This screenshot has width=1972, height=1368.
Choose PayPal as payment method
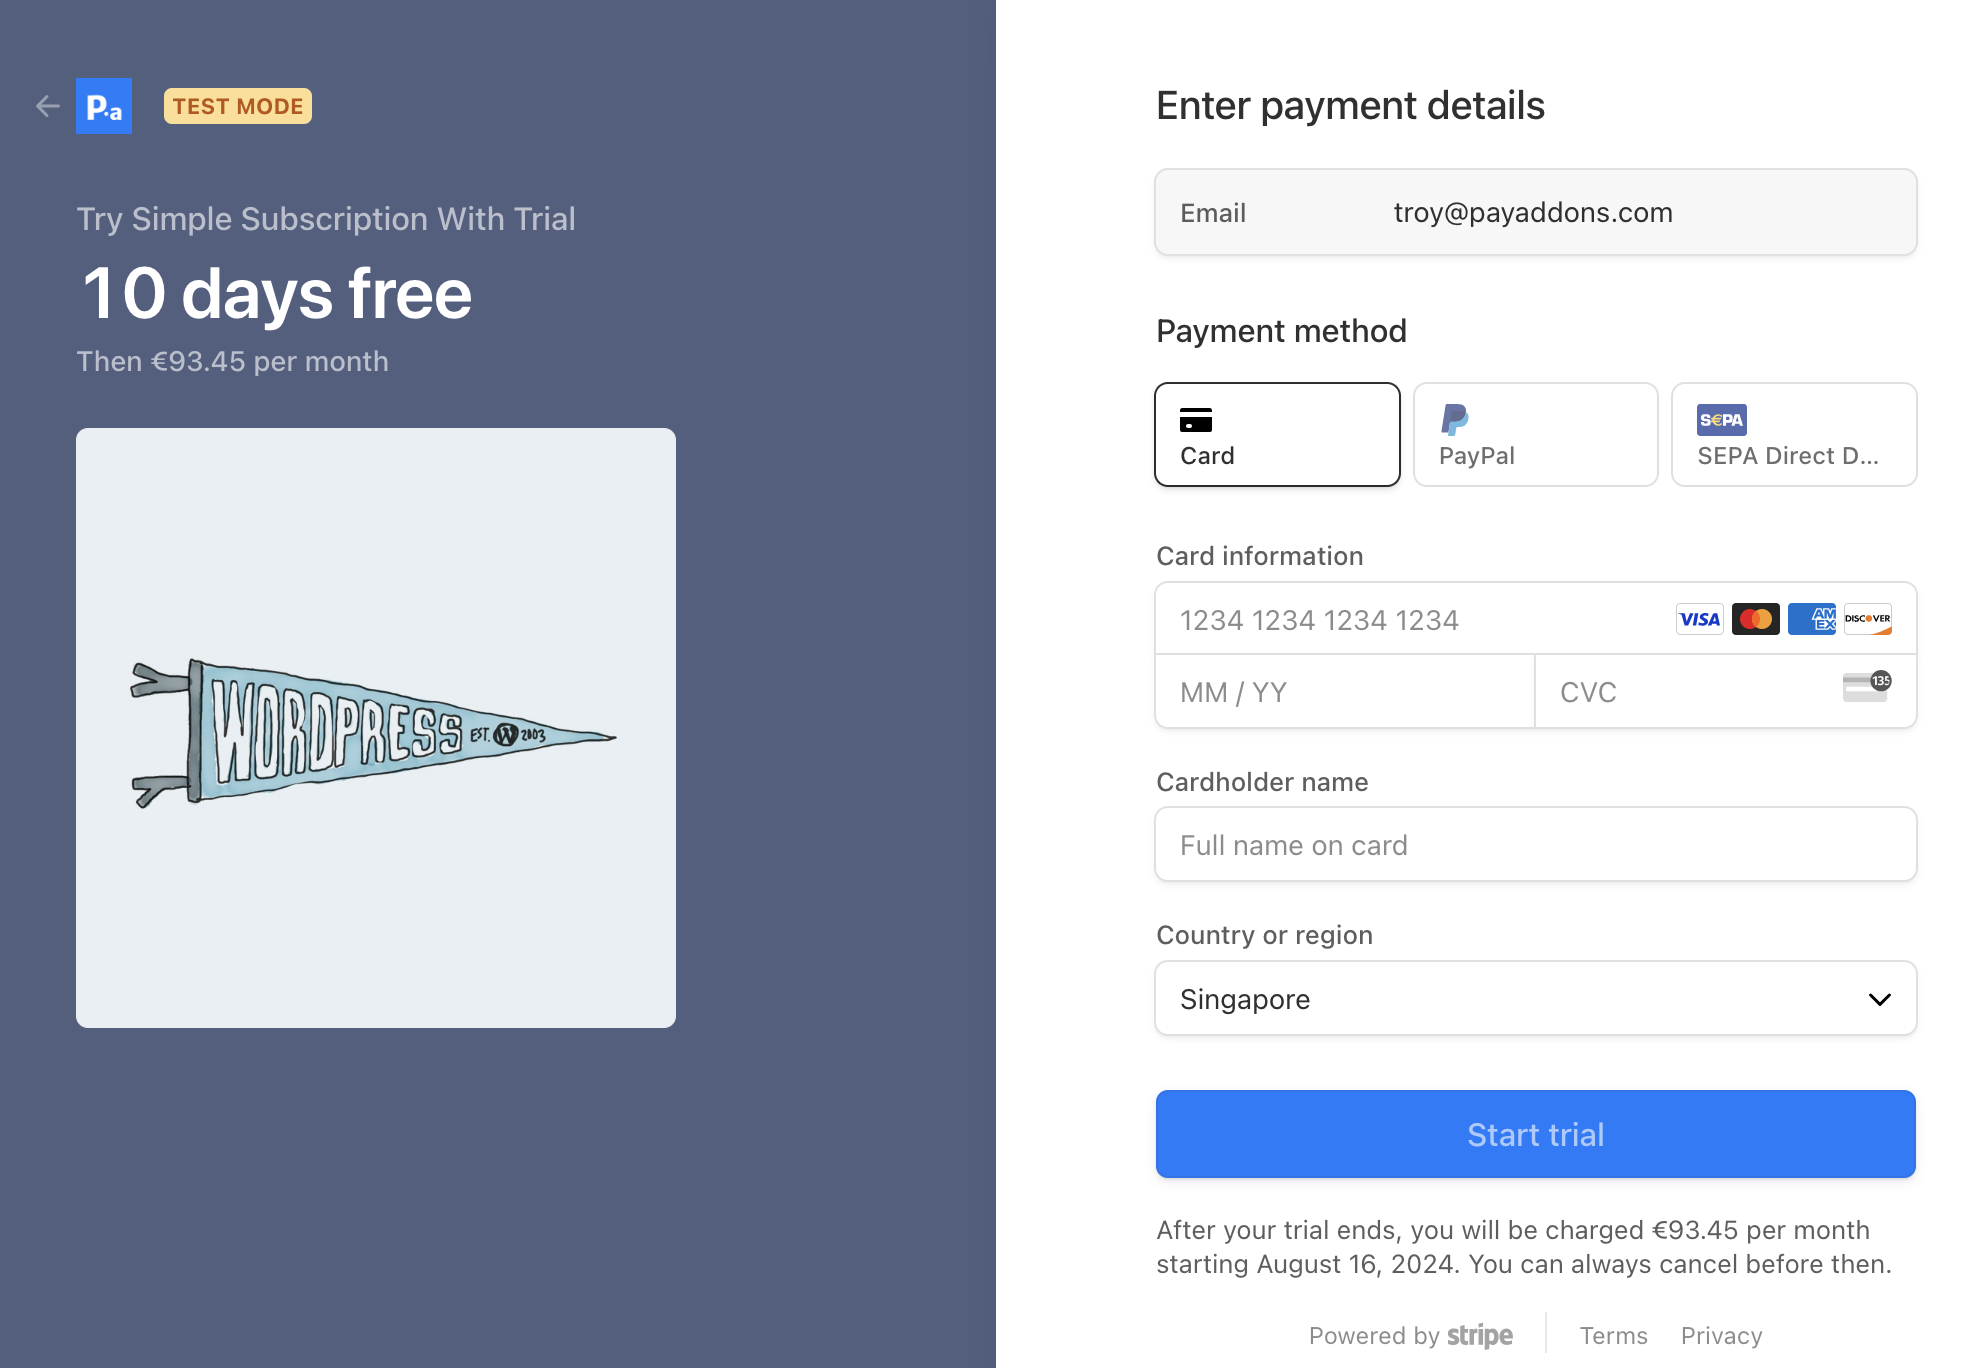pyautogui.click(x=1535, y=435)
